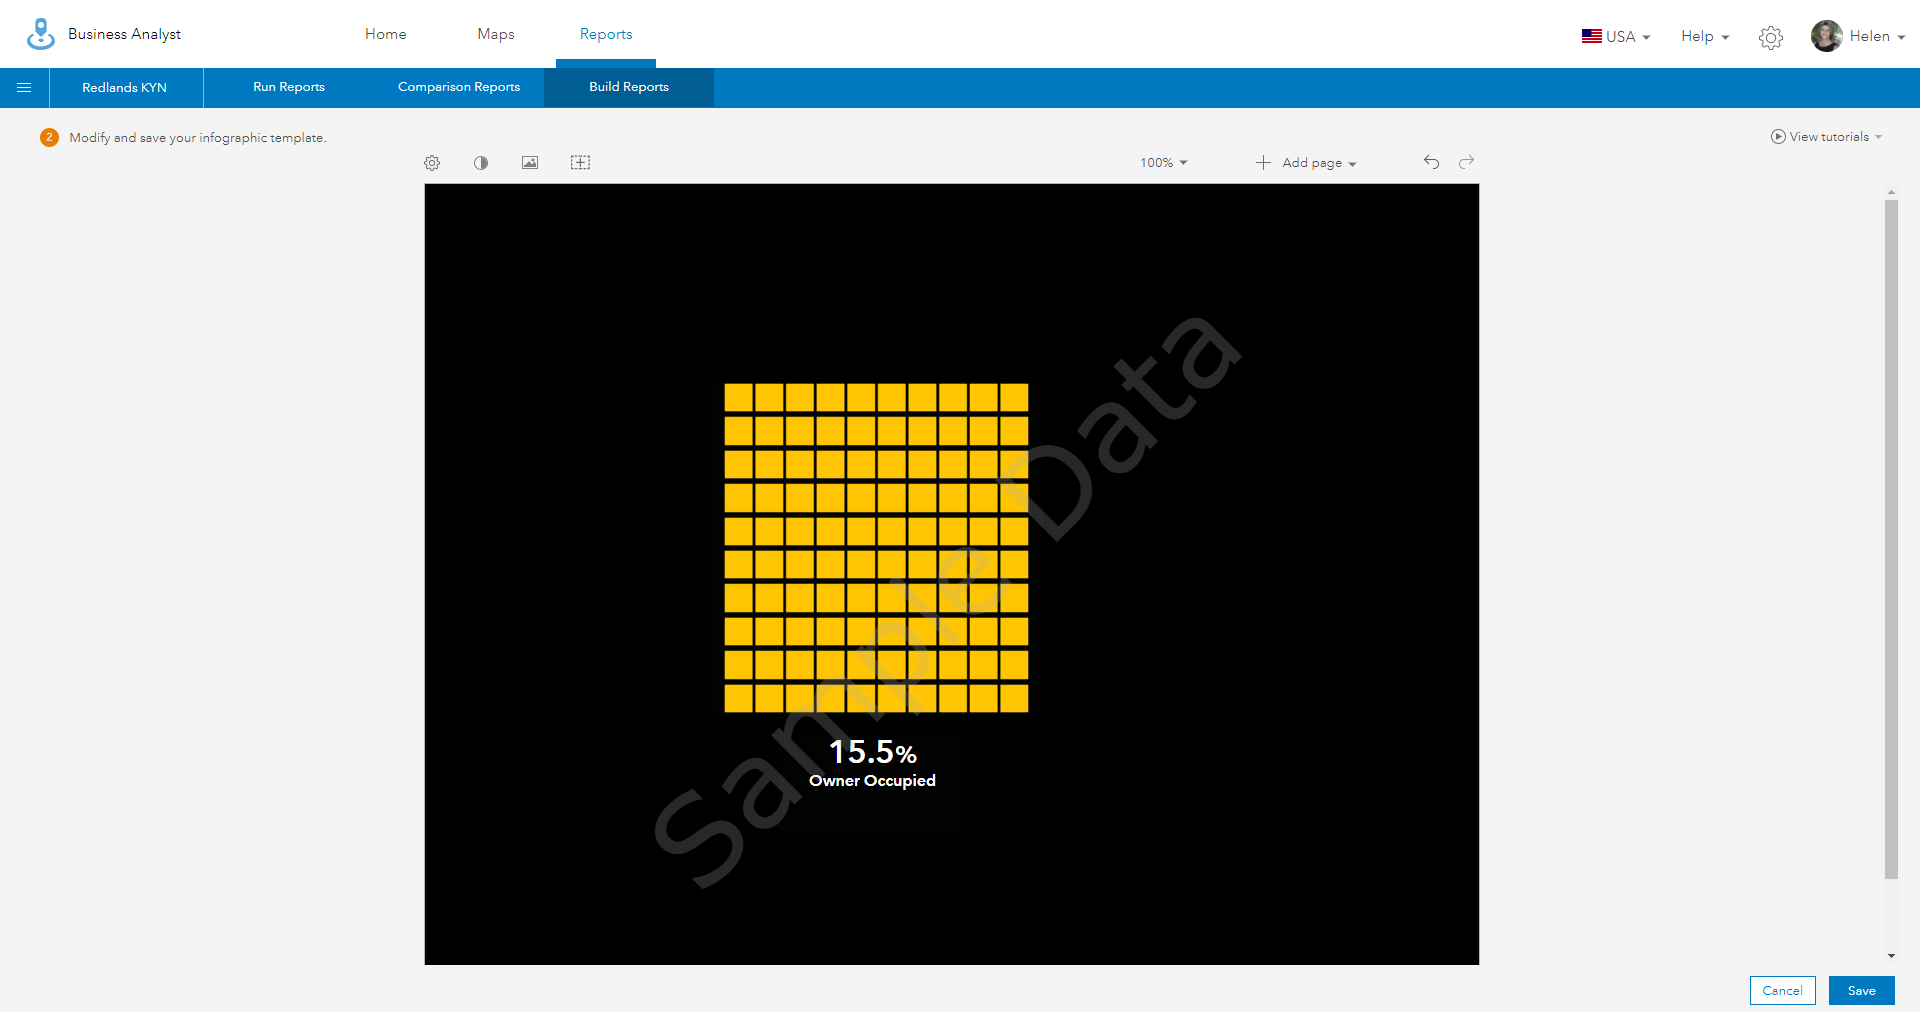Select the Owner Occupied label
This screenshot has height=1012, width=1920.
872,781
